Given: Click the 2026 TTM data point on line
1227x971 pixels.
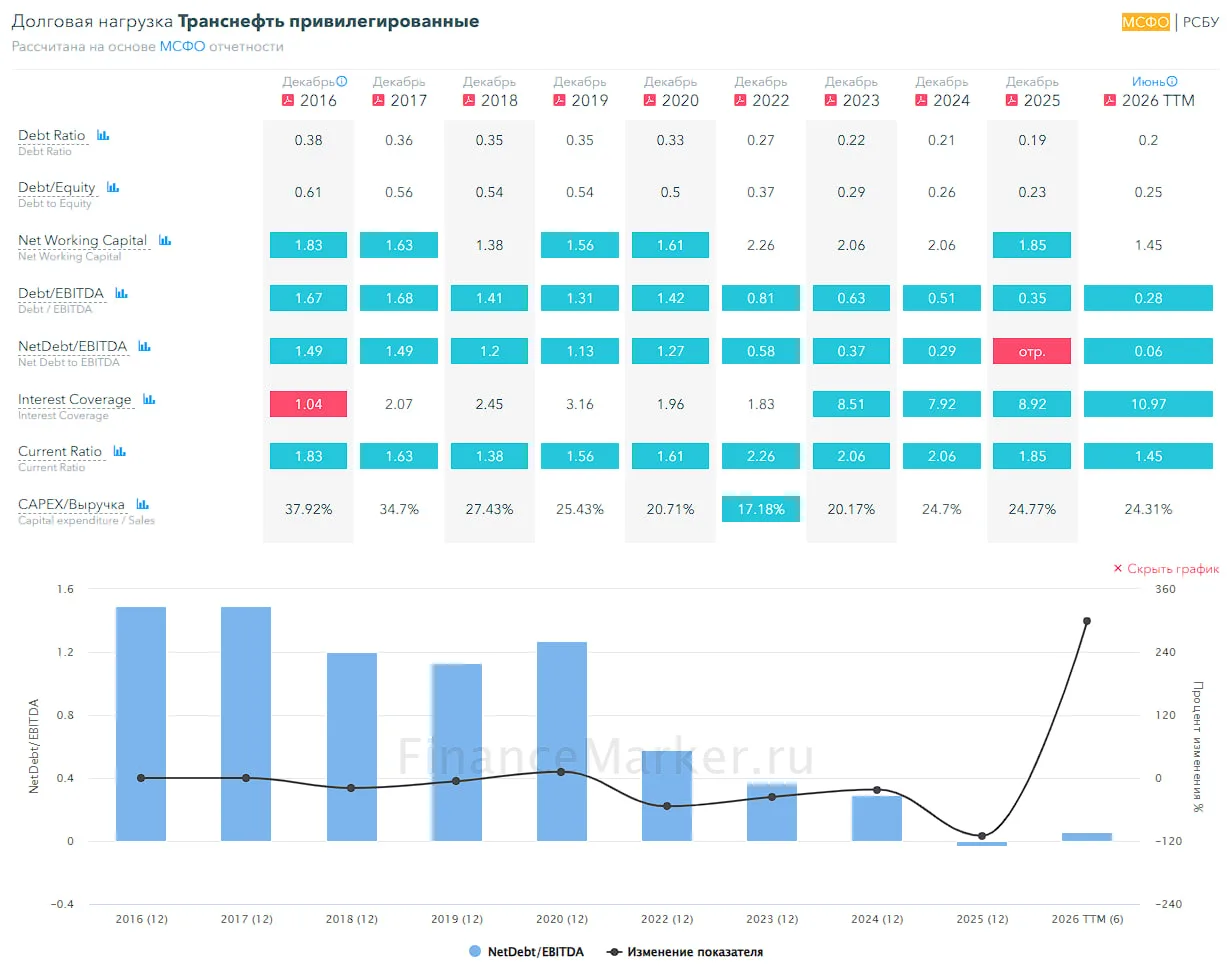Looking at the screenshot, I should [x=1087, y=621].
